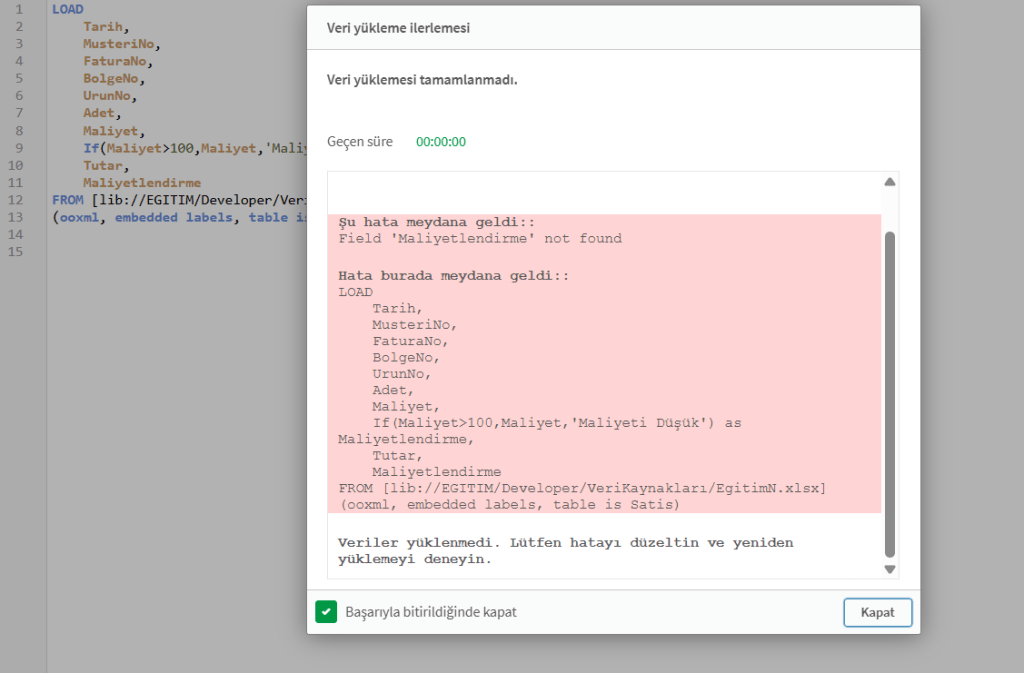1024x673 pixels.
Task: Click the 'Hata burada meydana geldi' log heading
Action: tap(453, 275)
